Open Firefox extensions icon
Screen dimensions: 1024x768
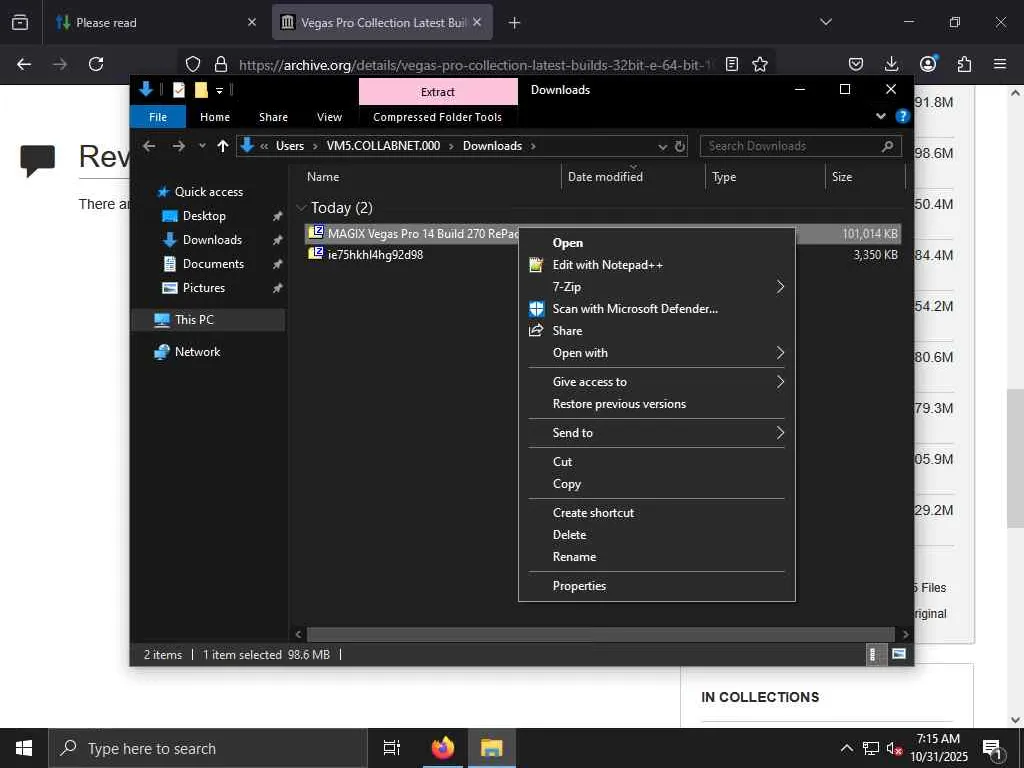click(x=964, y=64)
